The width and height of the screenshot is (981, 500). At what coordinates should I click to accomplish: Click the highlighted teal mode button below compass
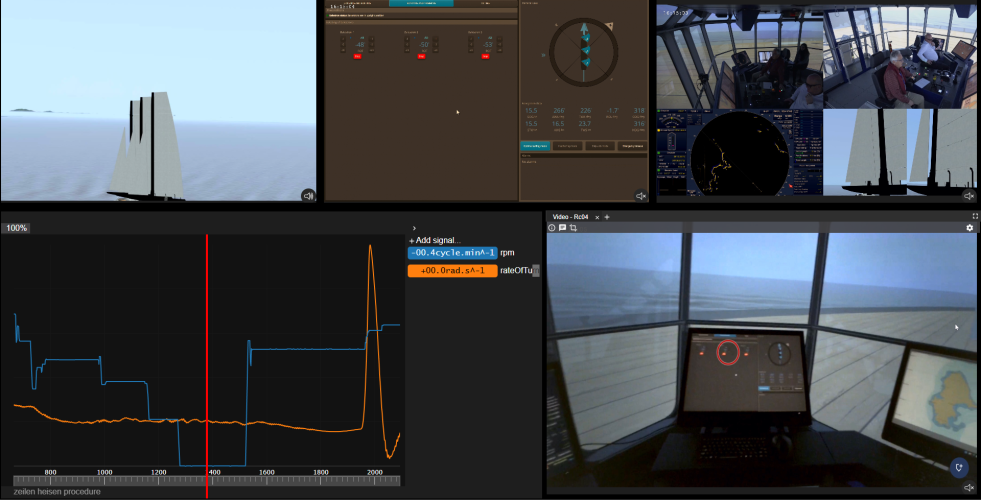[536, 146]
